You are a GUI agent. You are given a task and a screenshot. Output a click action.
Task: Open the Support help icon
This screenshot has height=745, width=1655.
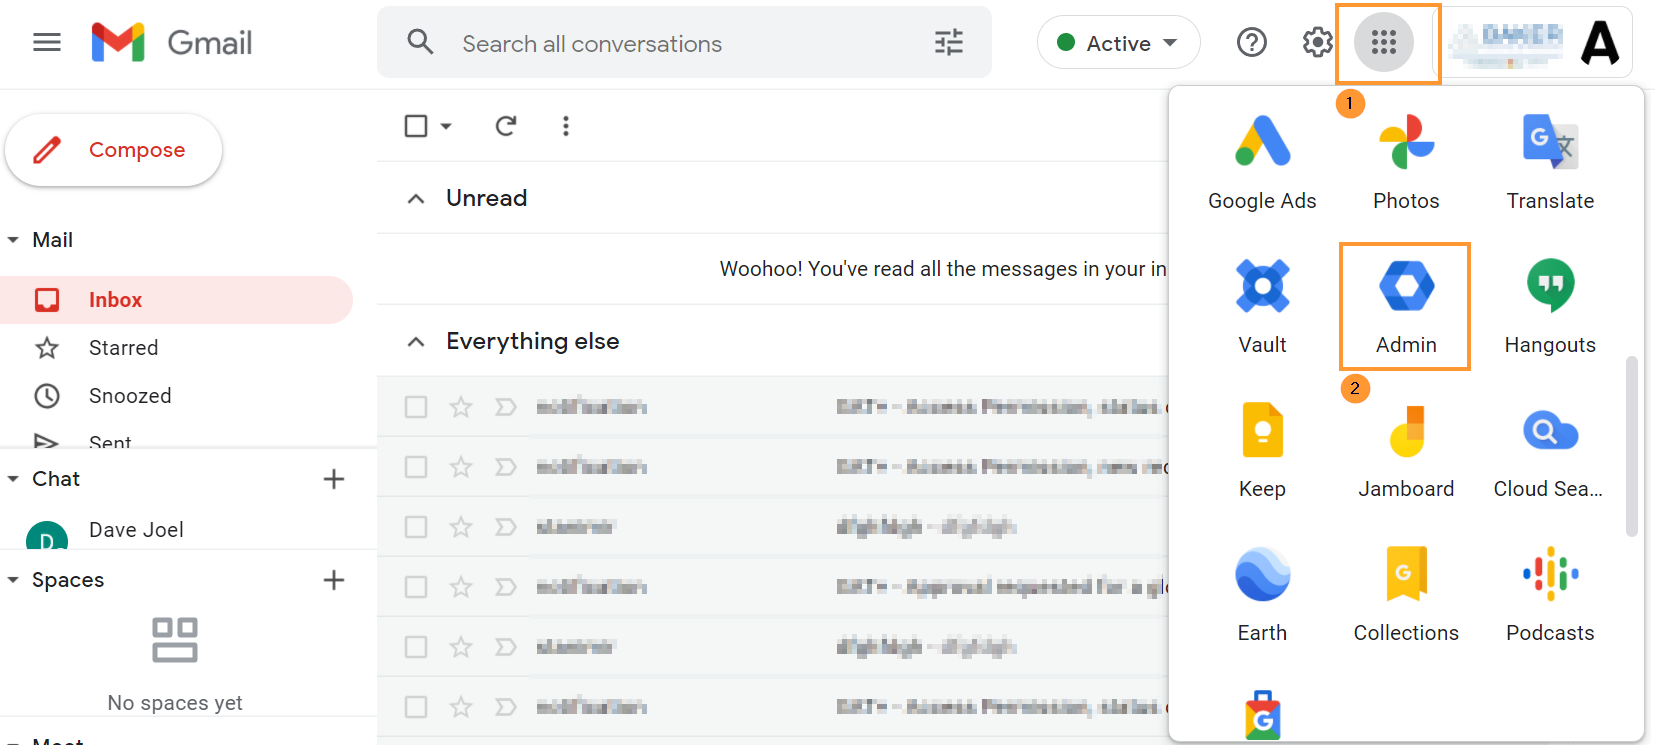(1251, 42)
